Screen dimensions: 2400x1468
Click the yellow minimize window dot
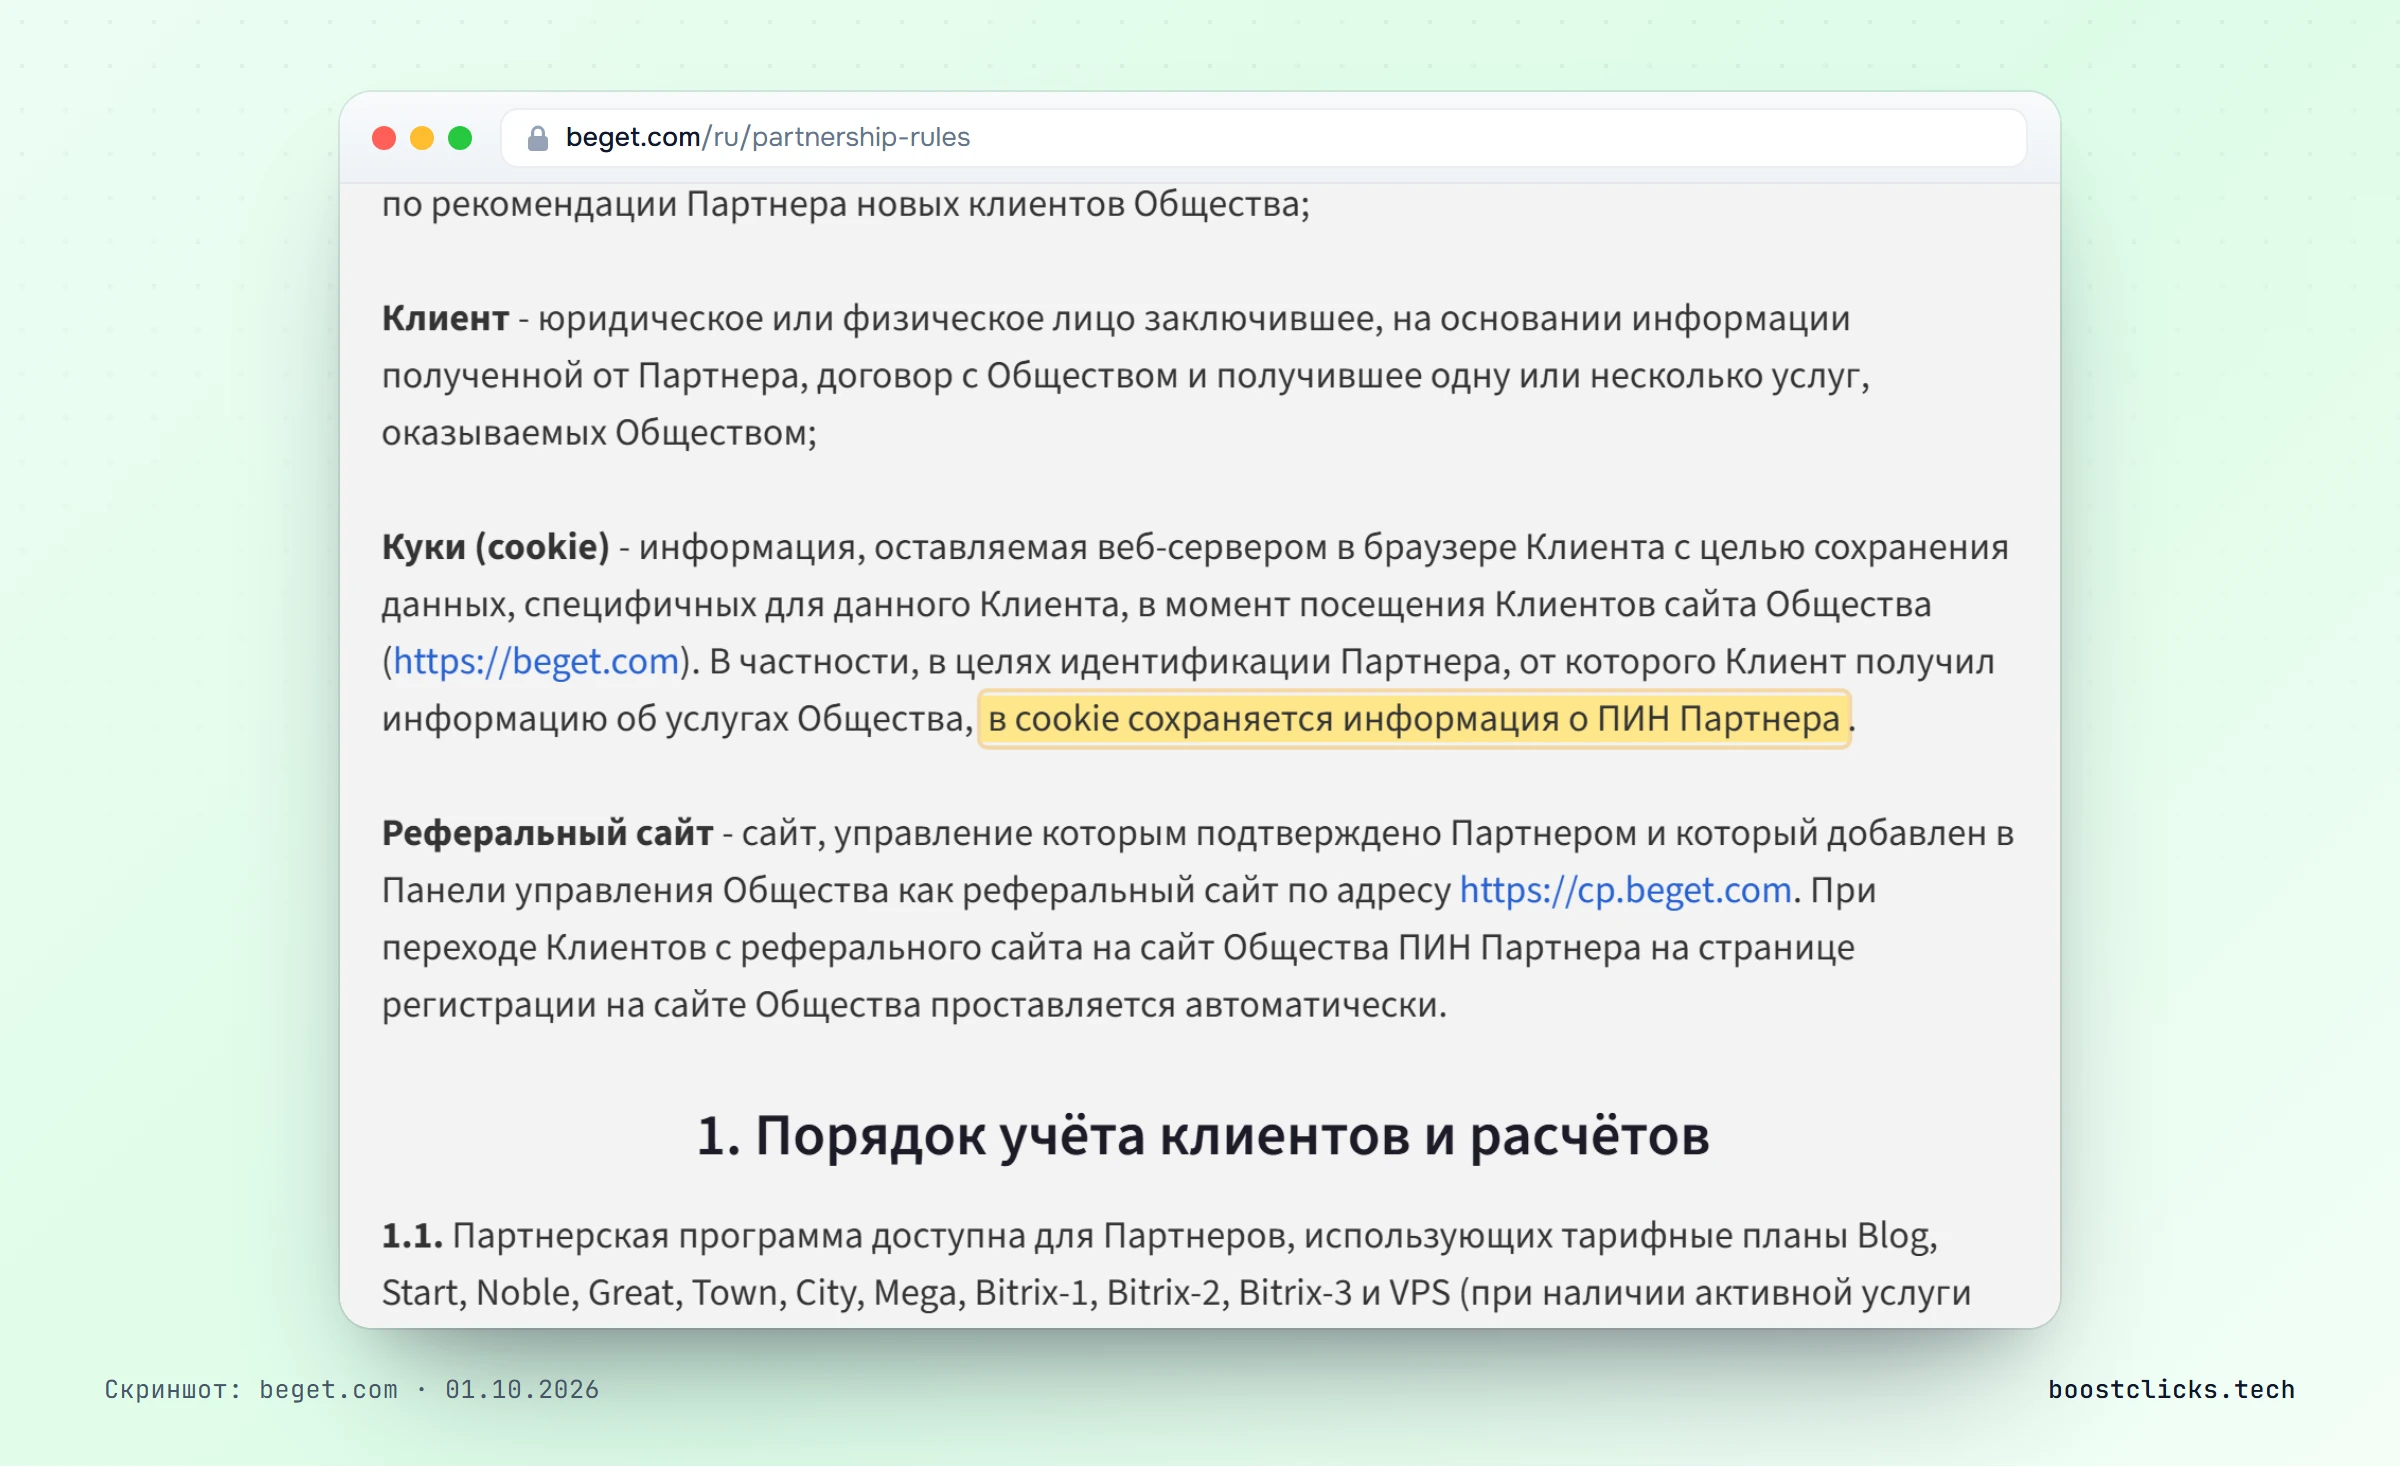tap(422, 138)
